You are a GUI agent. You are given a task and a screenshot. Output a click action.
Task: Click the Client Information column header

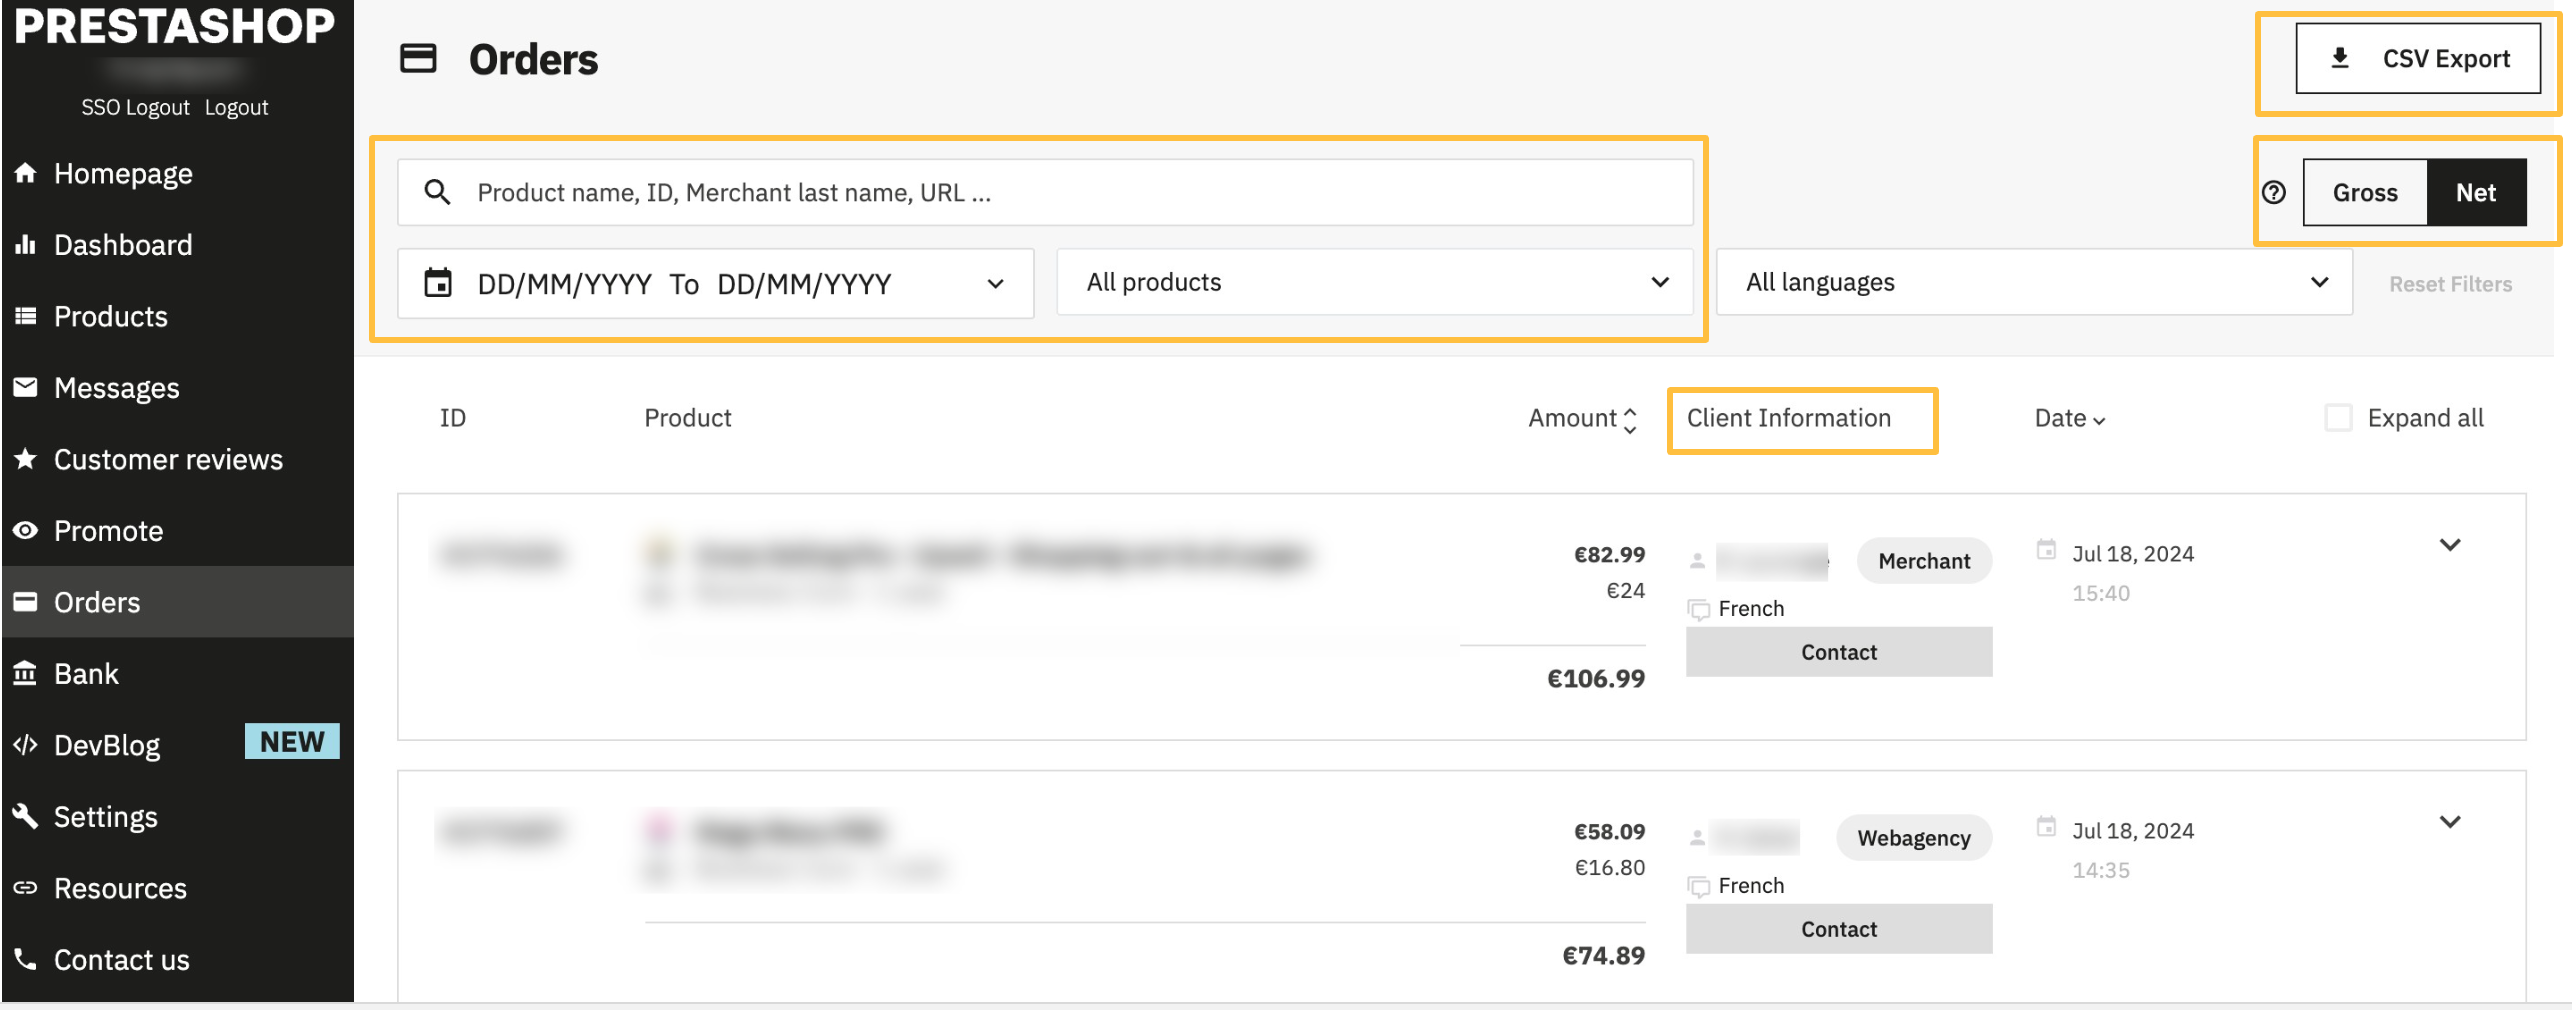[x=1788, y=418]
